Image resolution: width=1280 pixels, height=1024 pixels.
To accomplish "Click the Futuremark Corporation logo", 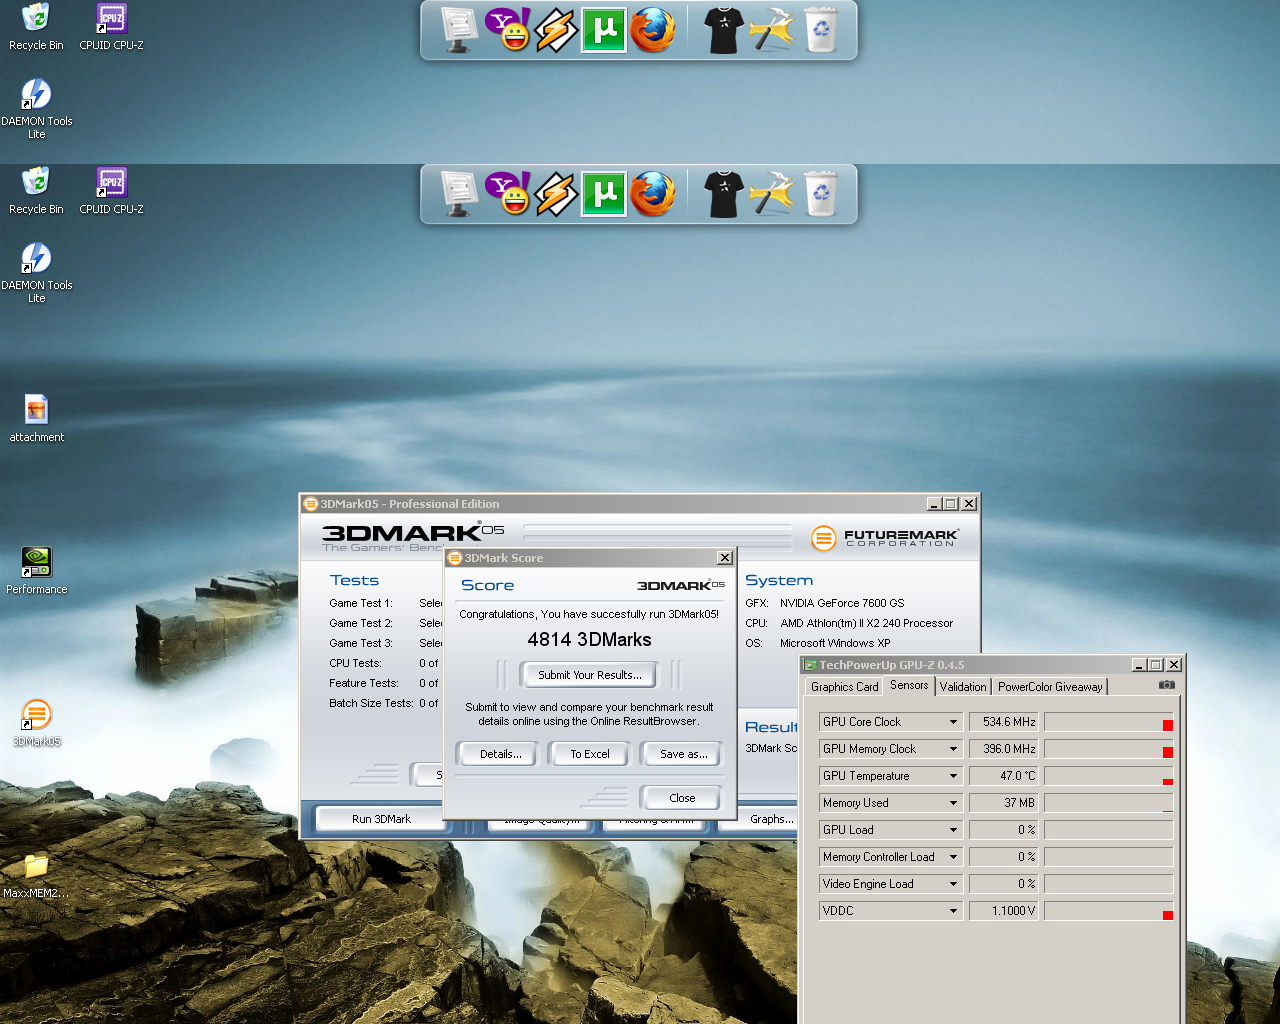I will point(885,538).
